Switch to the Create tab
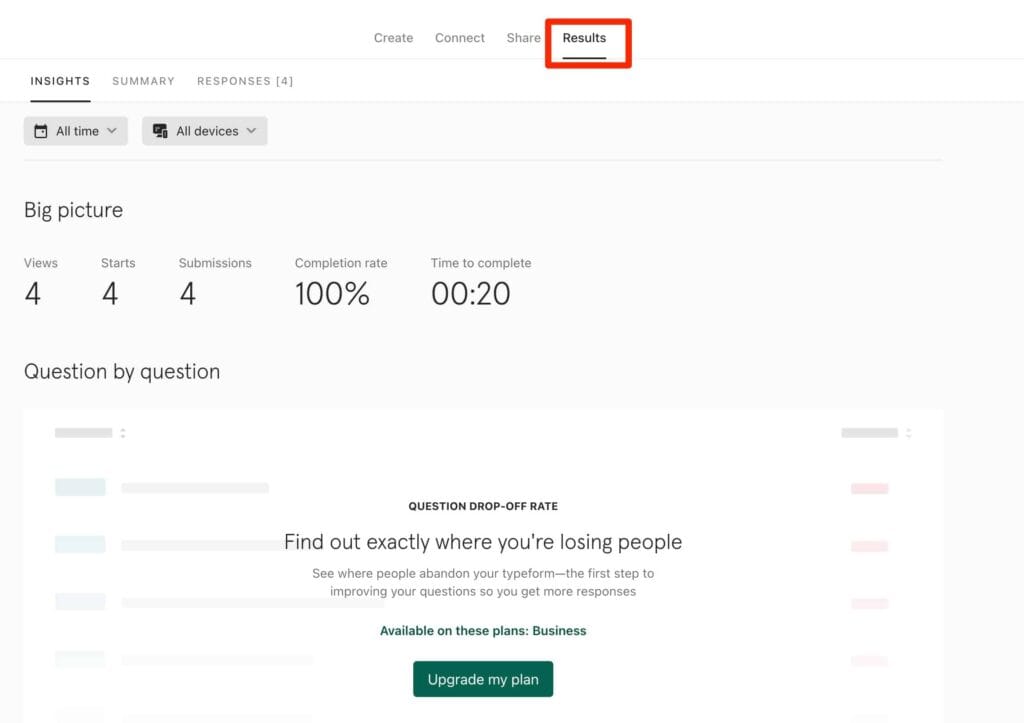The image size is (1024, 723). click(x=393, y=37)
